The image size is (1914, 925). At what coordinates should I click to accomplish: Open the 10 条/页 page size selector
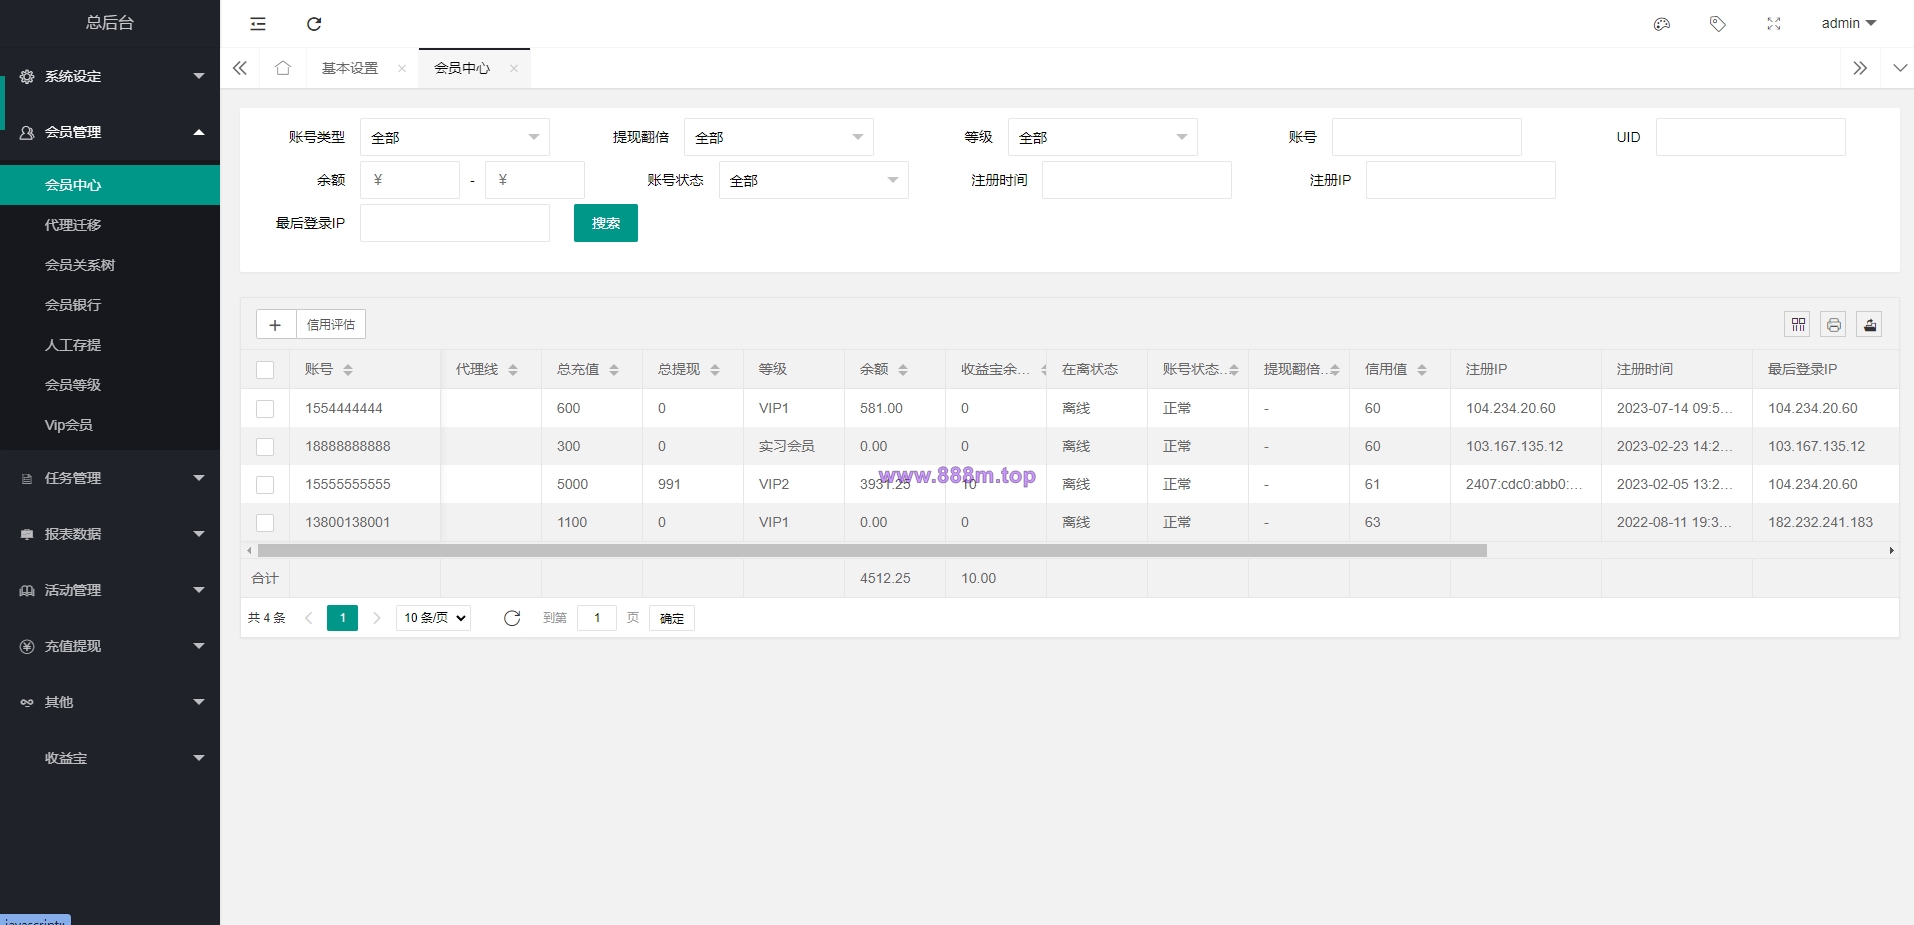434,618
